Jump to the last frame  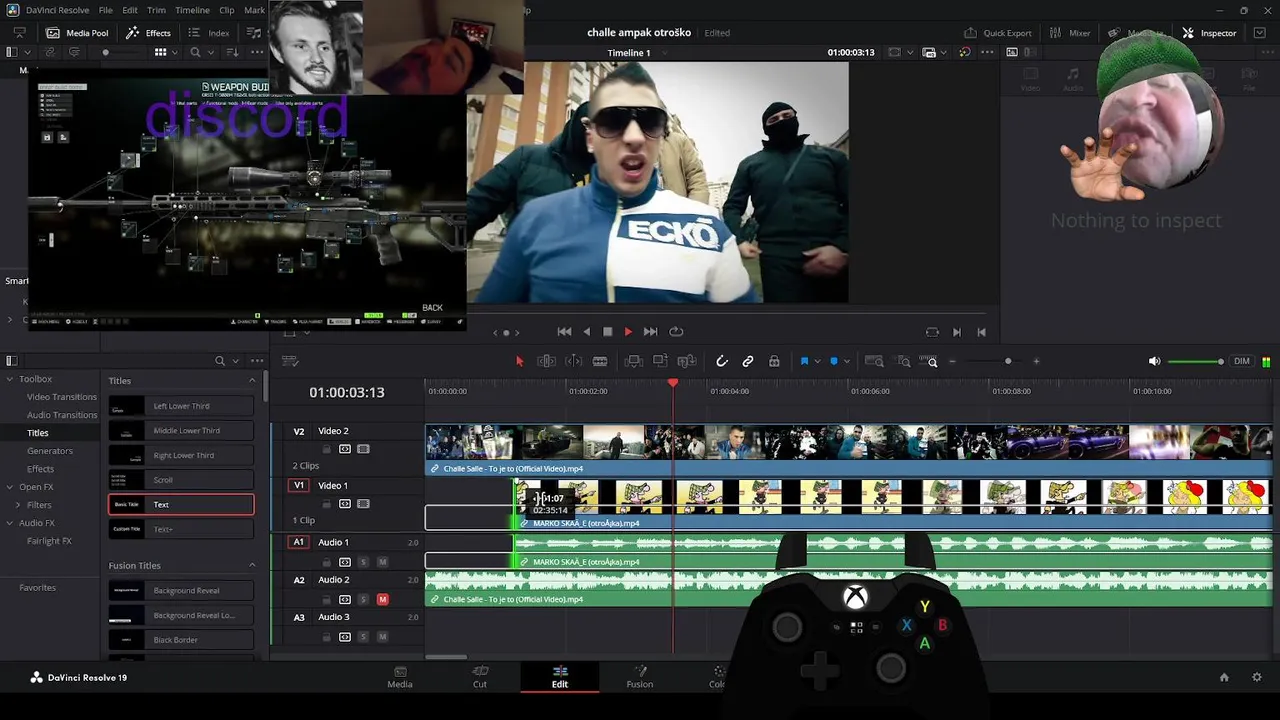pos(651,332)
